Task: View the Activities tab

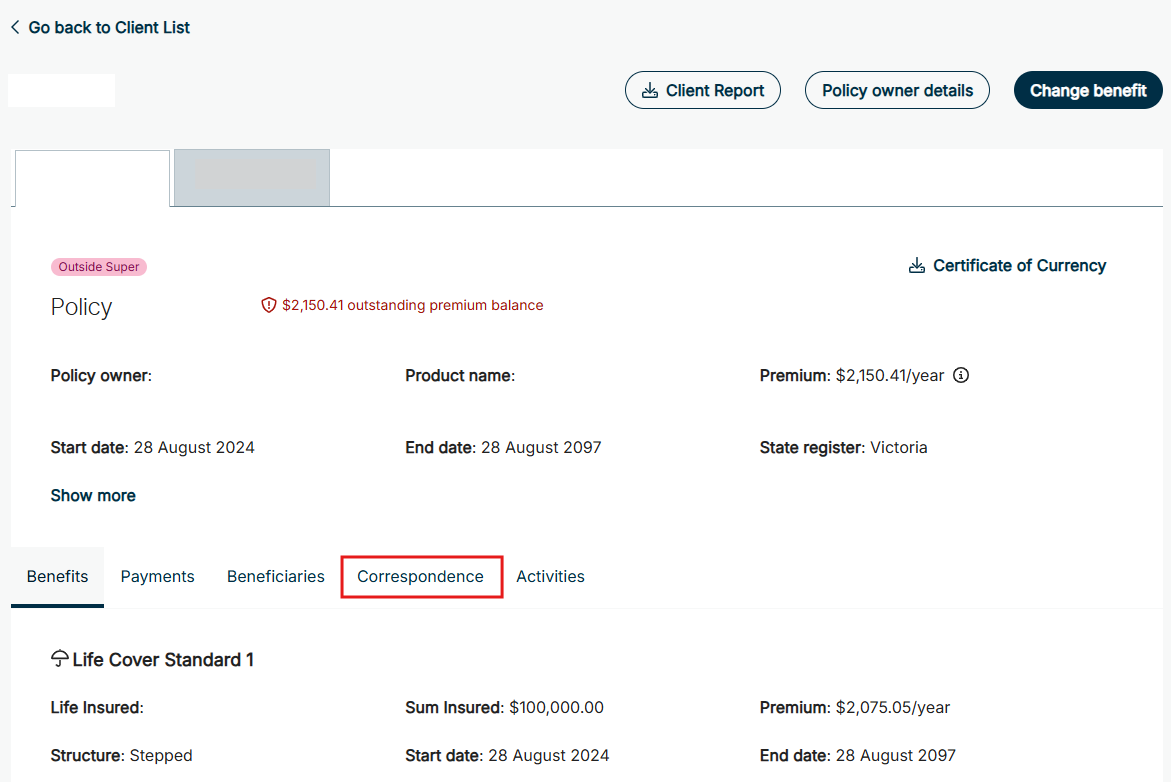Action: (x=550, y=577)
